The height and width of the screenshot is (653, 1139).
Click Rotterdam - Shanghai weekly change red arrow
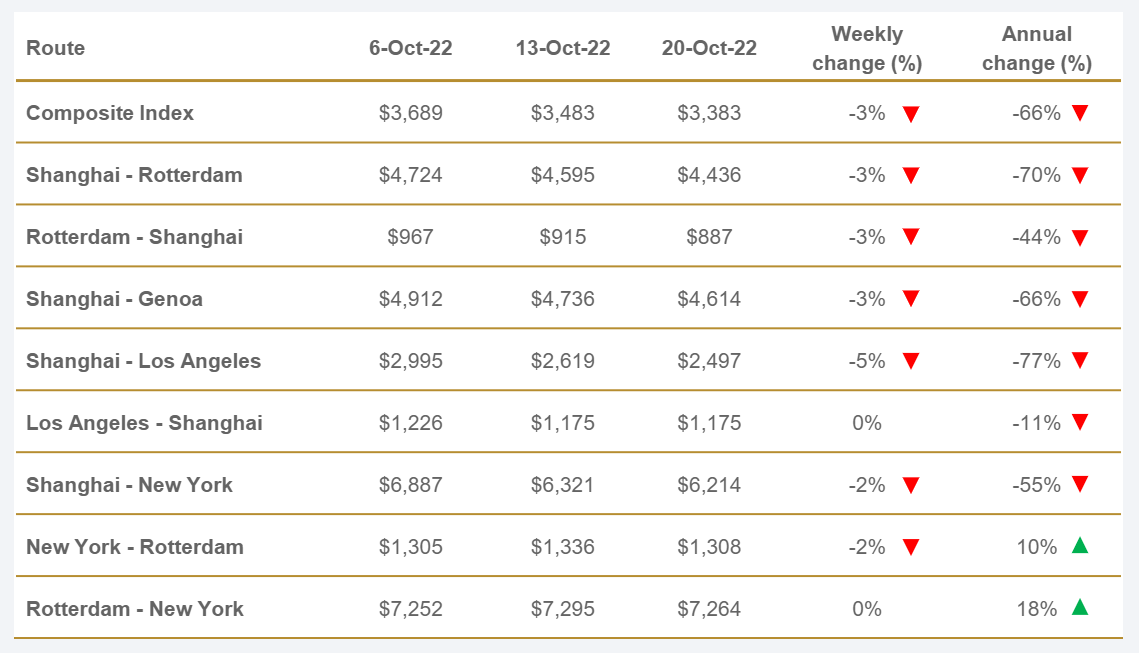(910, 238)
